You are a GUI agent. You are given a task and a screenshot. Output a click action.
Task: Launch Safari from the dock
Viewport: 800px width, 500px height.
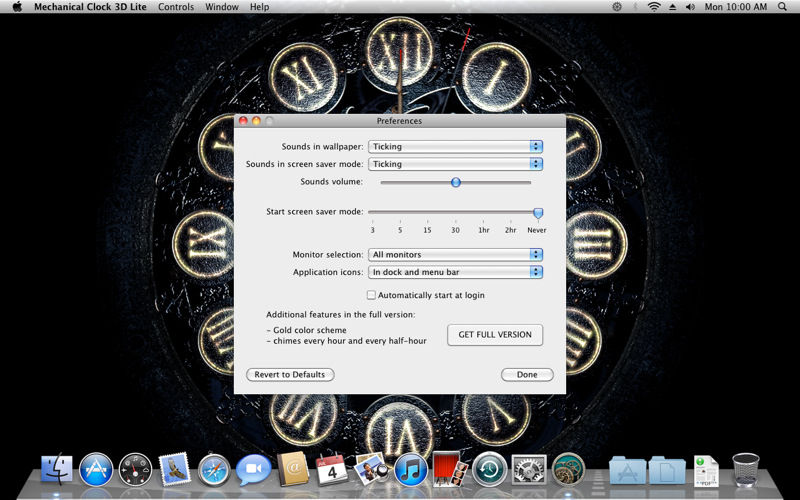tap(214, 469)
